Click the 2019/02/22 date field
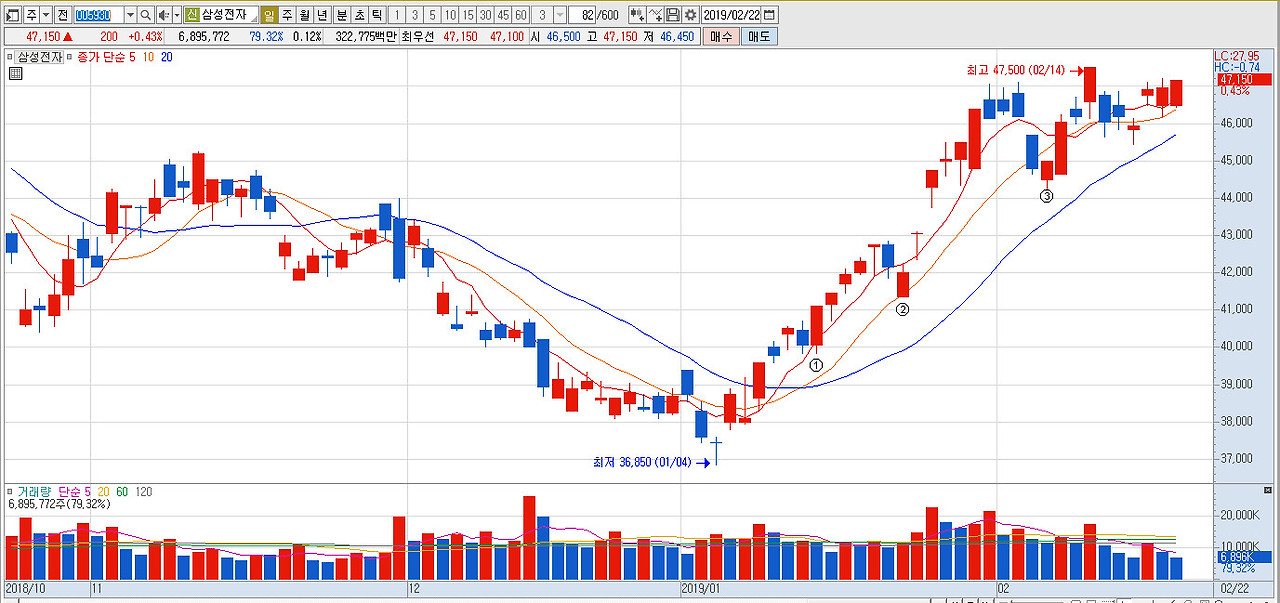Viewport: 1280px width, 603px height. pyautogui.click(x=731, y=15)
